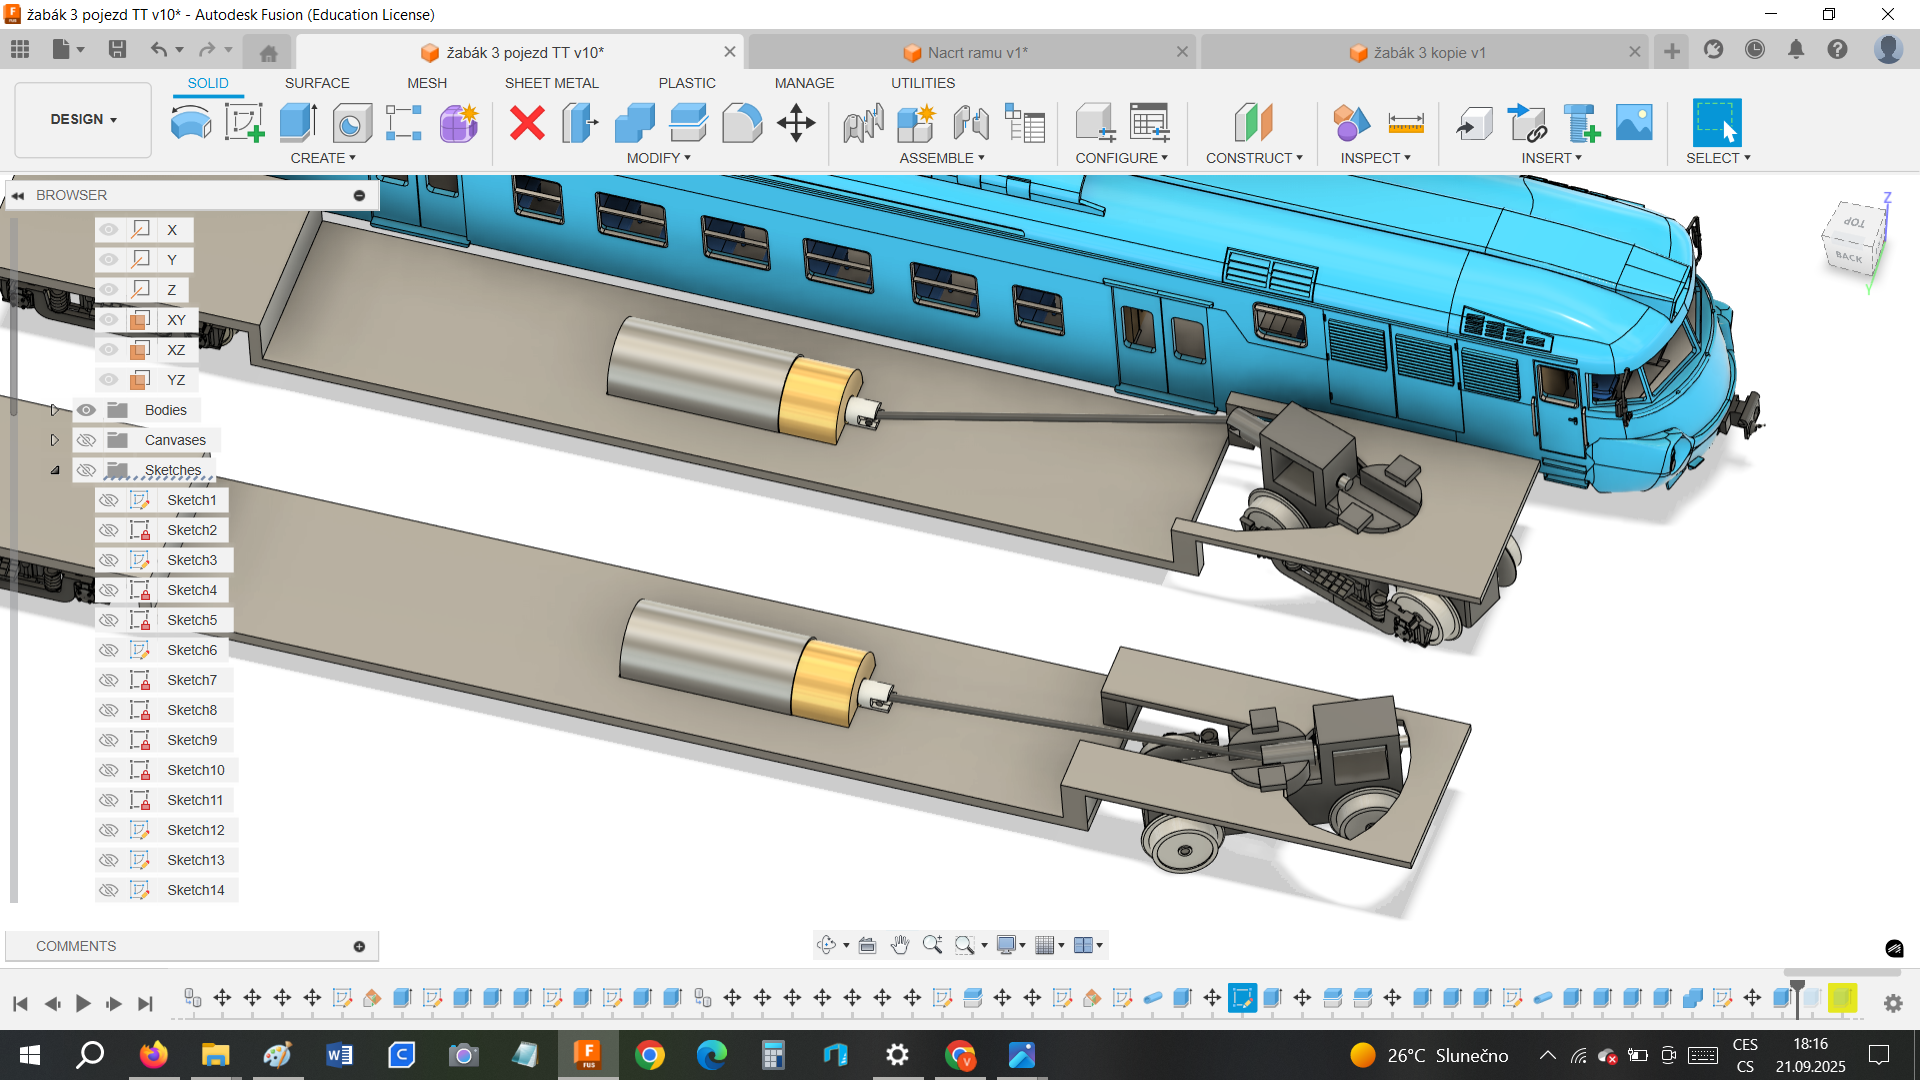Click the Measure ruler icon

(1405, 123)
